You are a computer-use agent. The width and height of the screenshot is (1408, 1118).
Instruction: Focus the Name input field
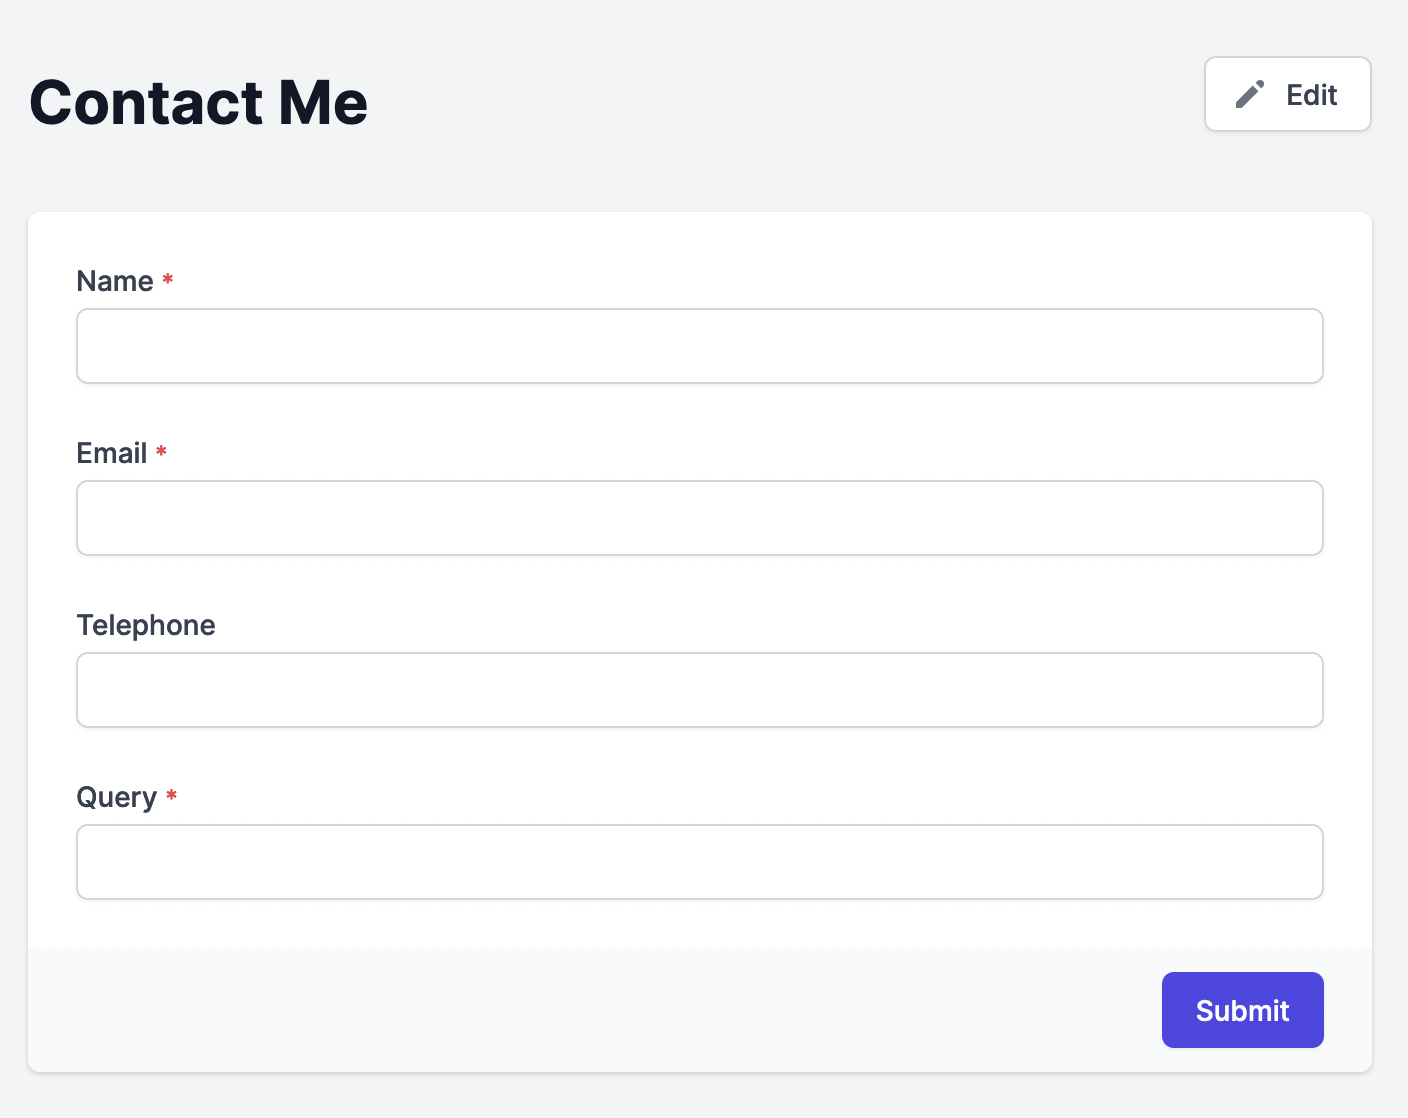point(700,346)
